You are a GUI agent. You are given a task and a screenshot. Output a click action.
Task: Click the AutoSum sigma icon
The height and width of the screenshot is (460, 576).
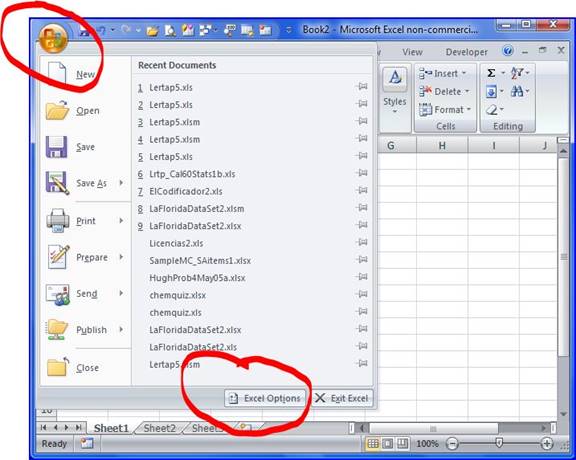pyautogui.click(x=491, y=73)
